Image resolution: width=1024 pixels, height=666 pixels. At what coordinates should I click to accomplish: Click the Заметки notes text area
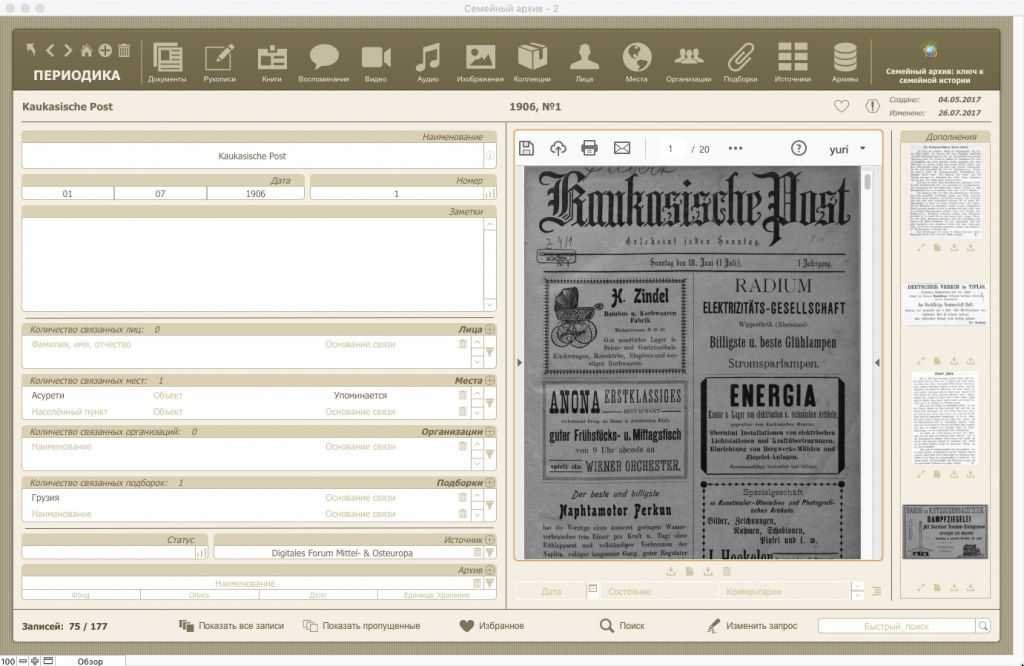click(x=253, y=264)
